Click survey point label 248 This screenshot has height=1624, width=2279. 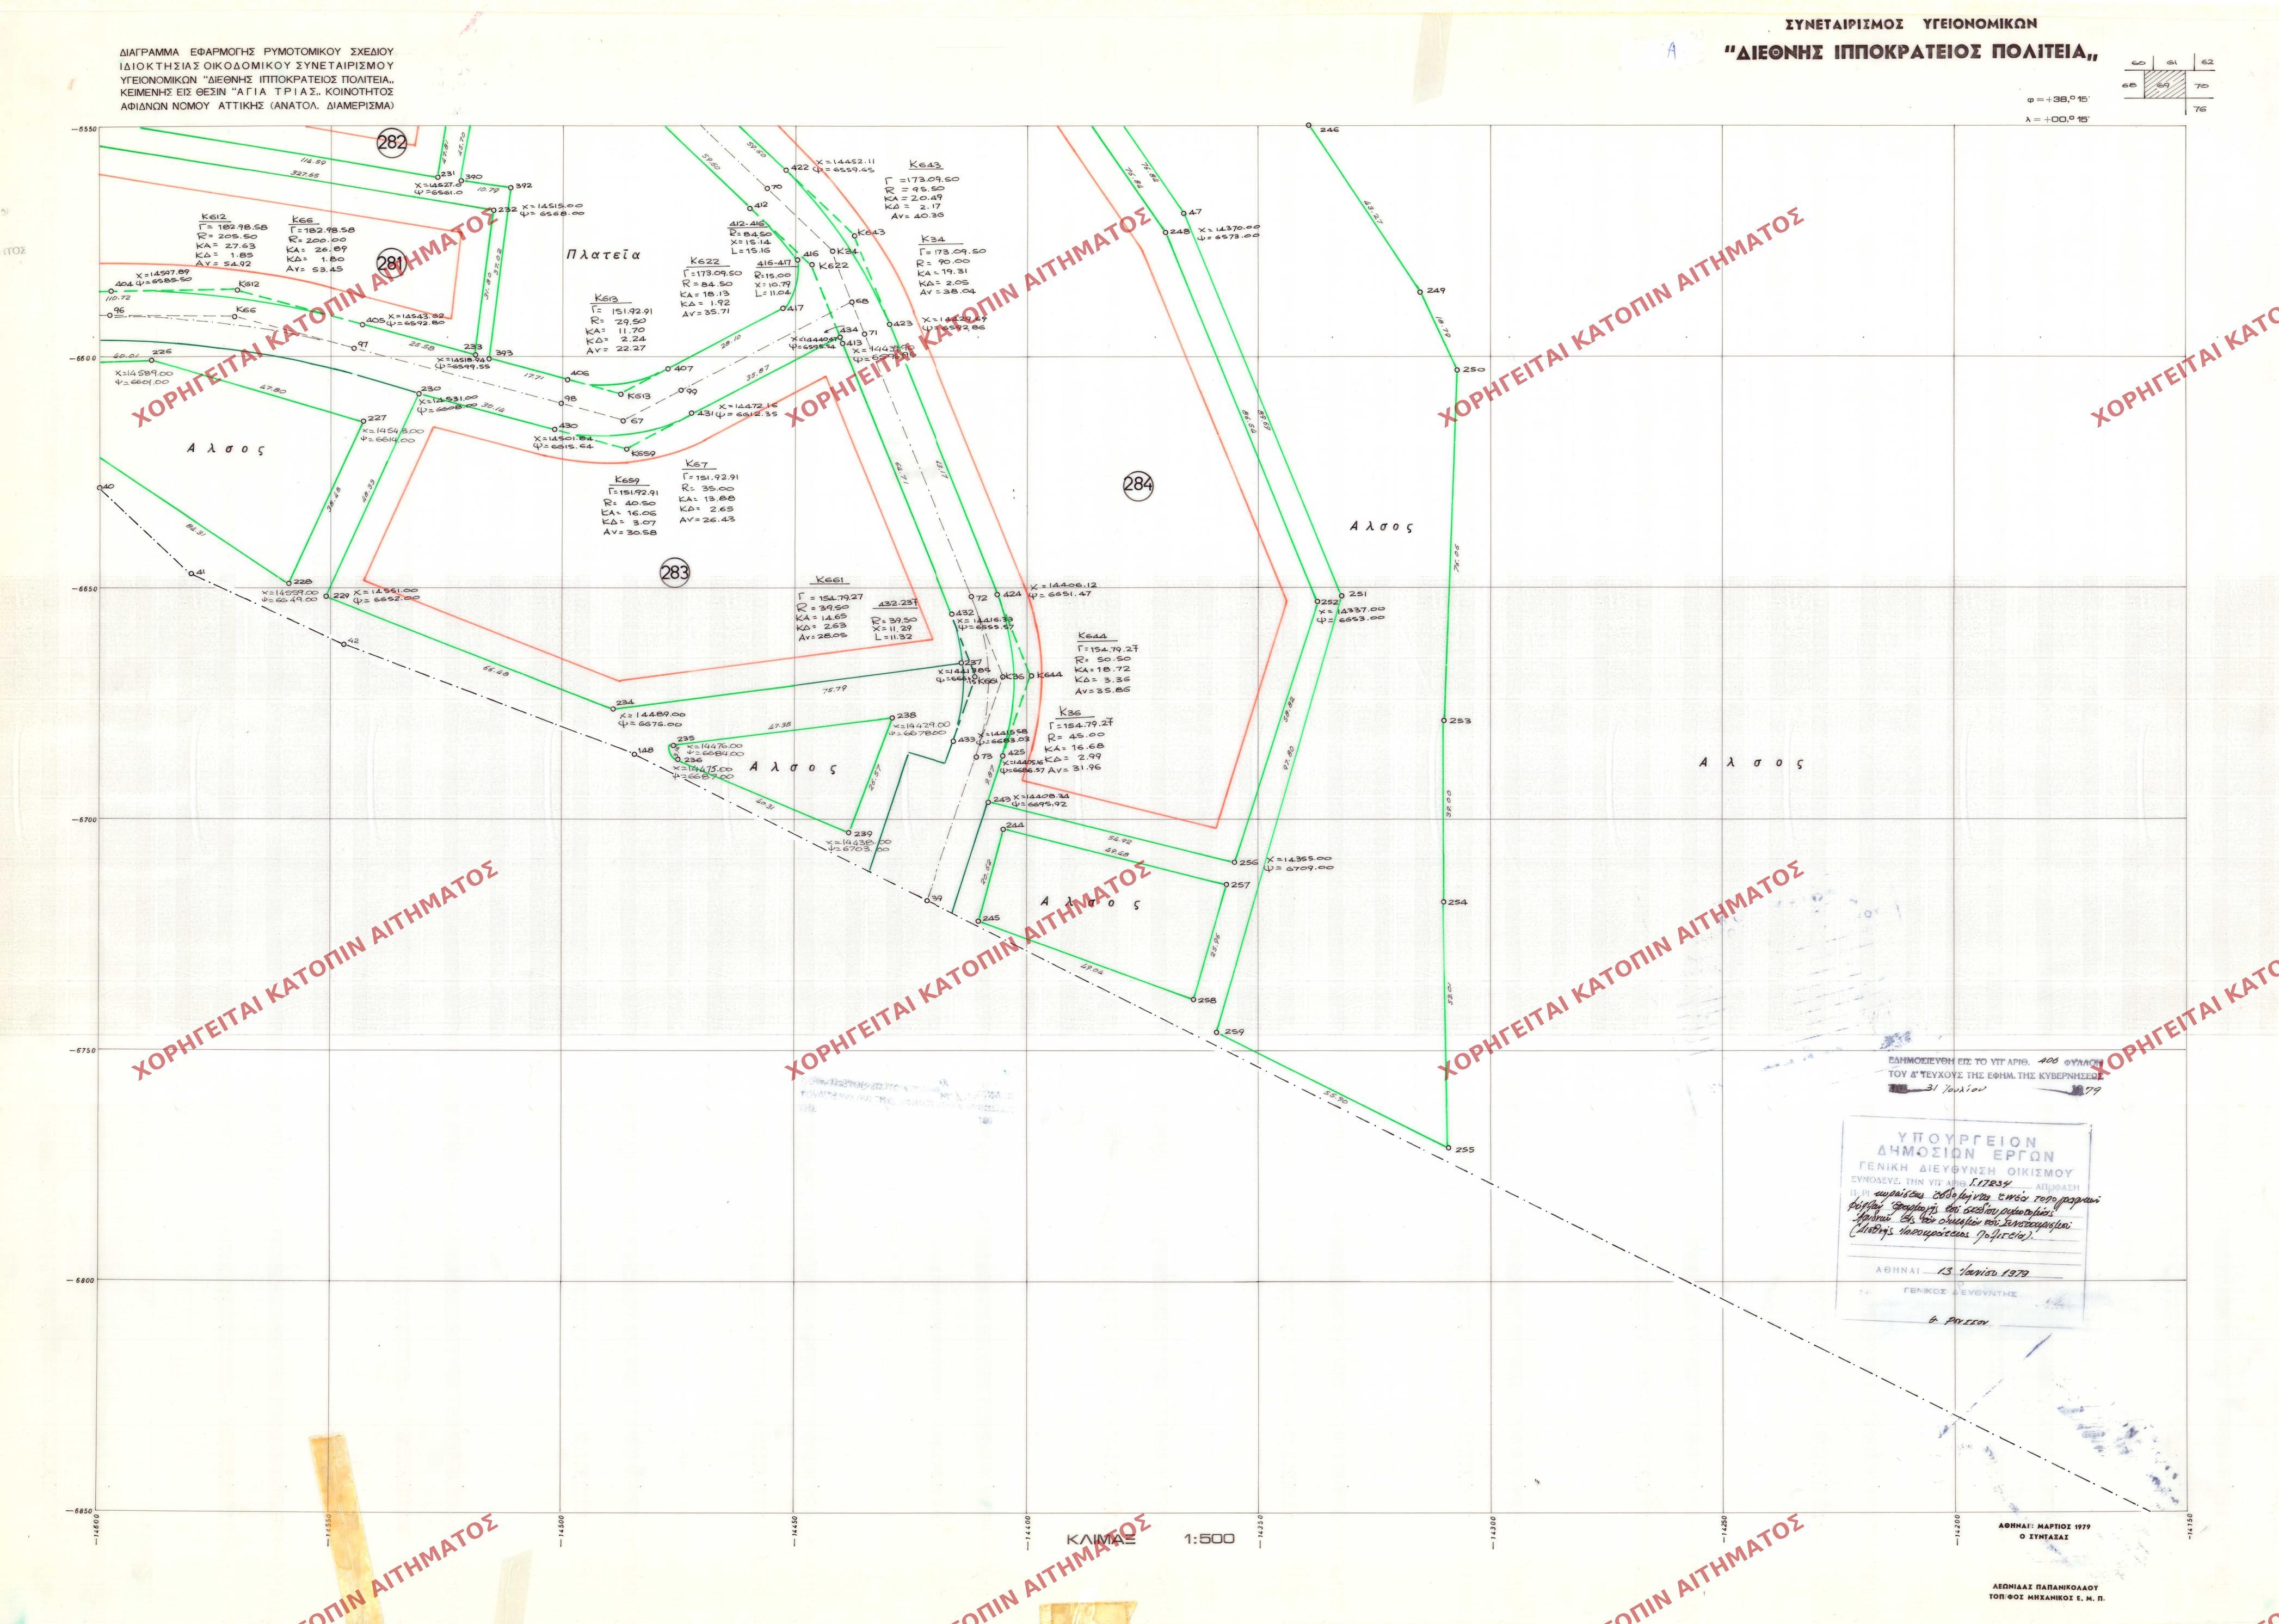[1180, 232]
